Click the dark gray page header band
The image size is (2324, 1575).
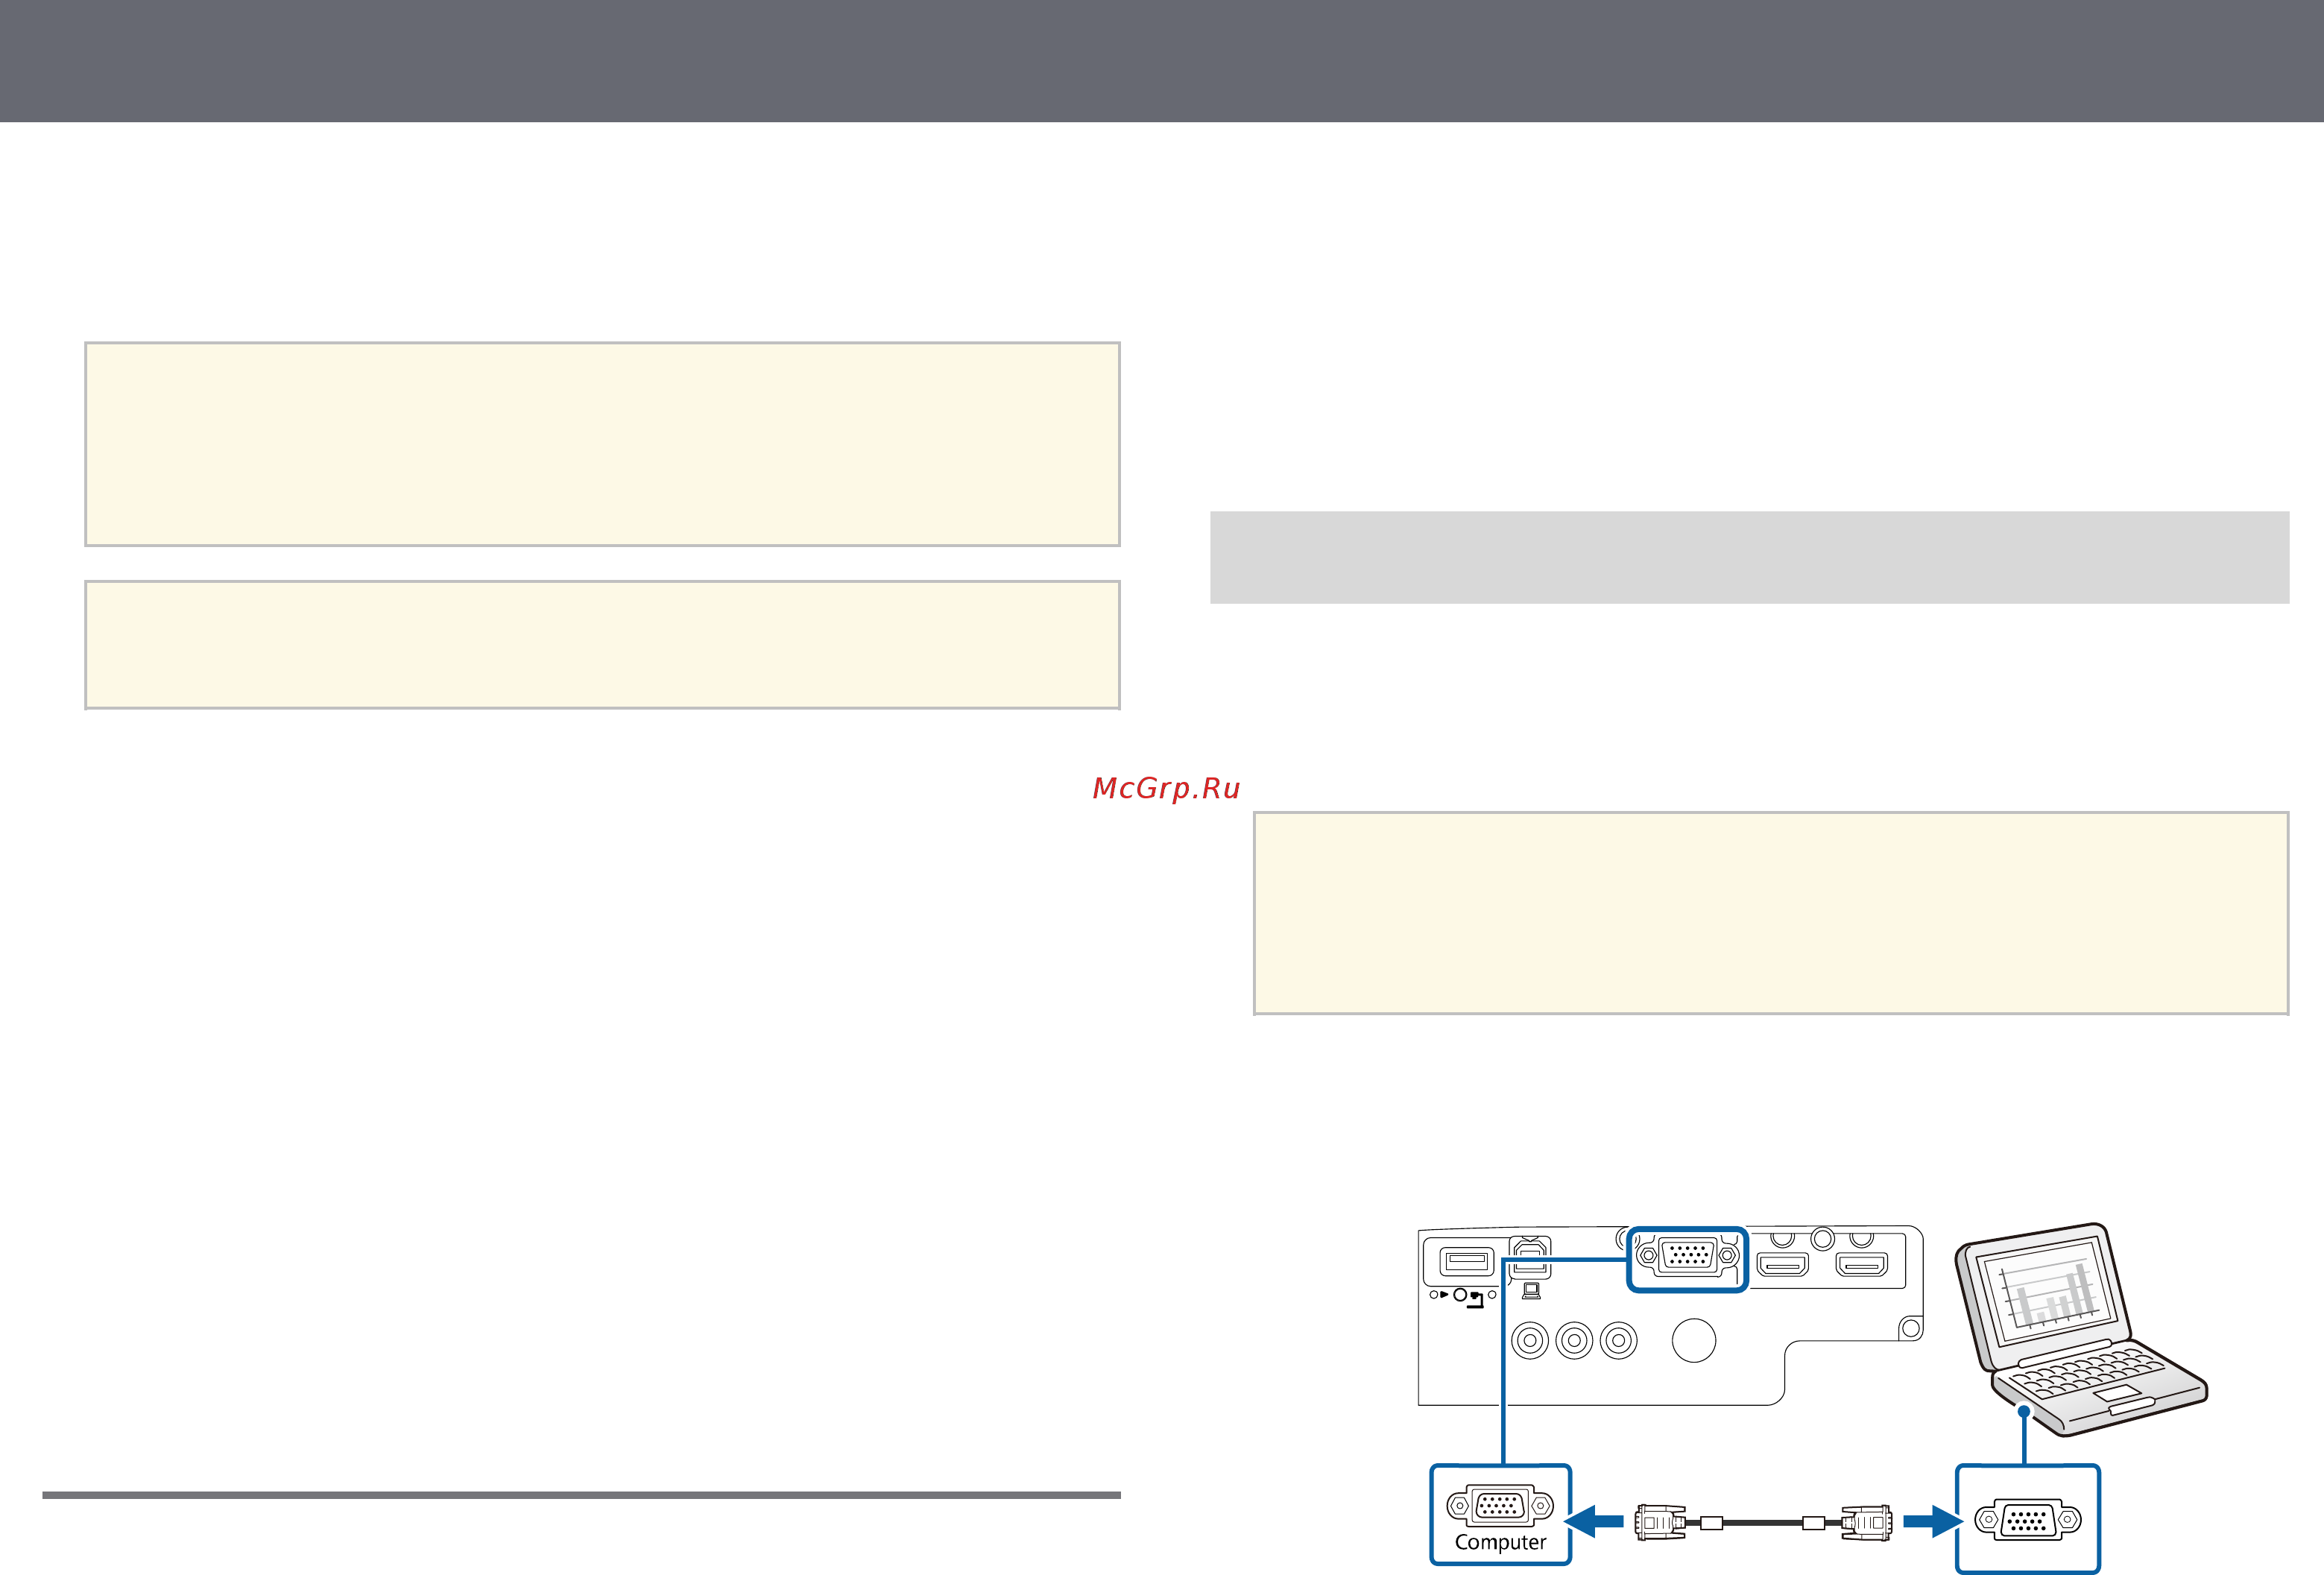pos(1162,61)
